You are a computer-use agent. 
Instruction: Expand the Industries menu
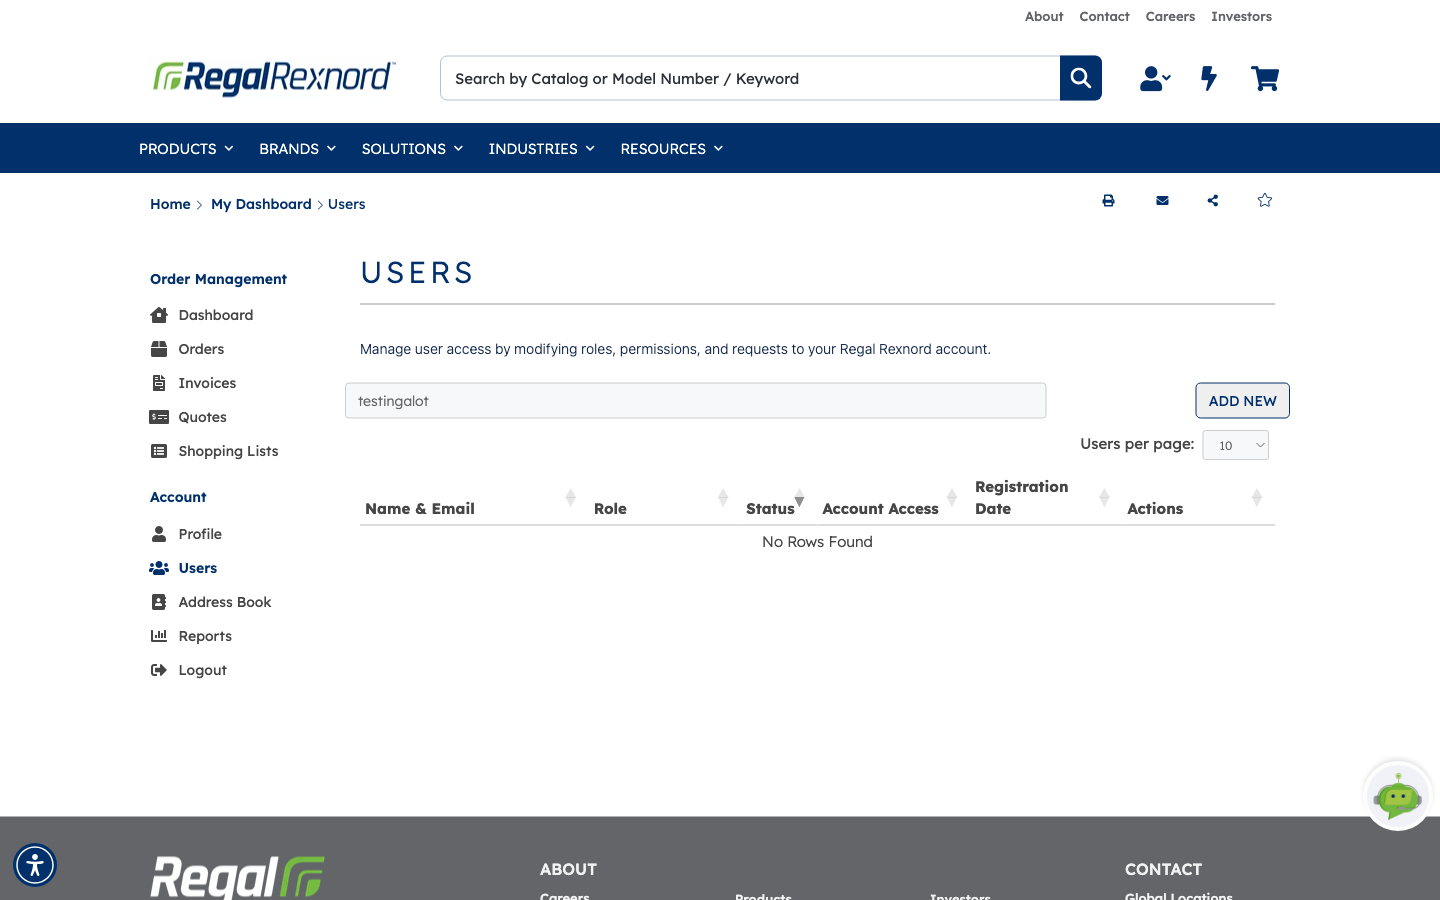click(541, 149)
